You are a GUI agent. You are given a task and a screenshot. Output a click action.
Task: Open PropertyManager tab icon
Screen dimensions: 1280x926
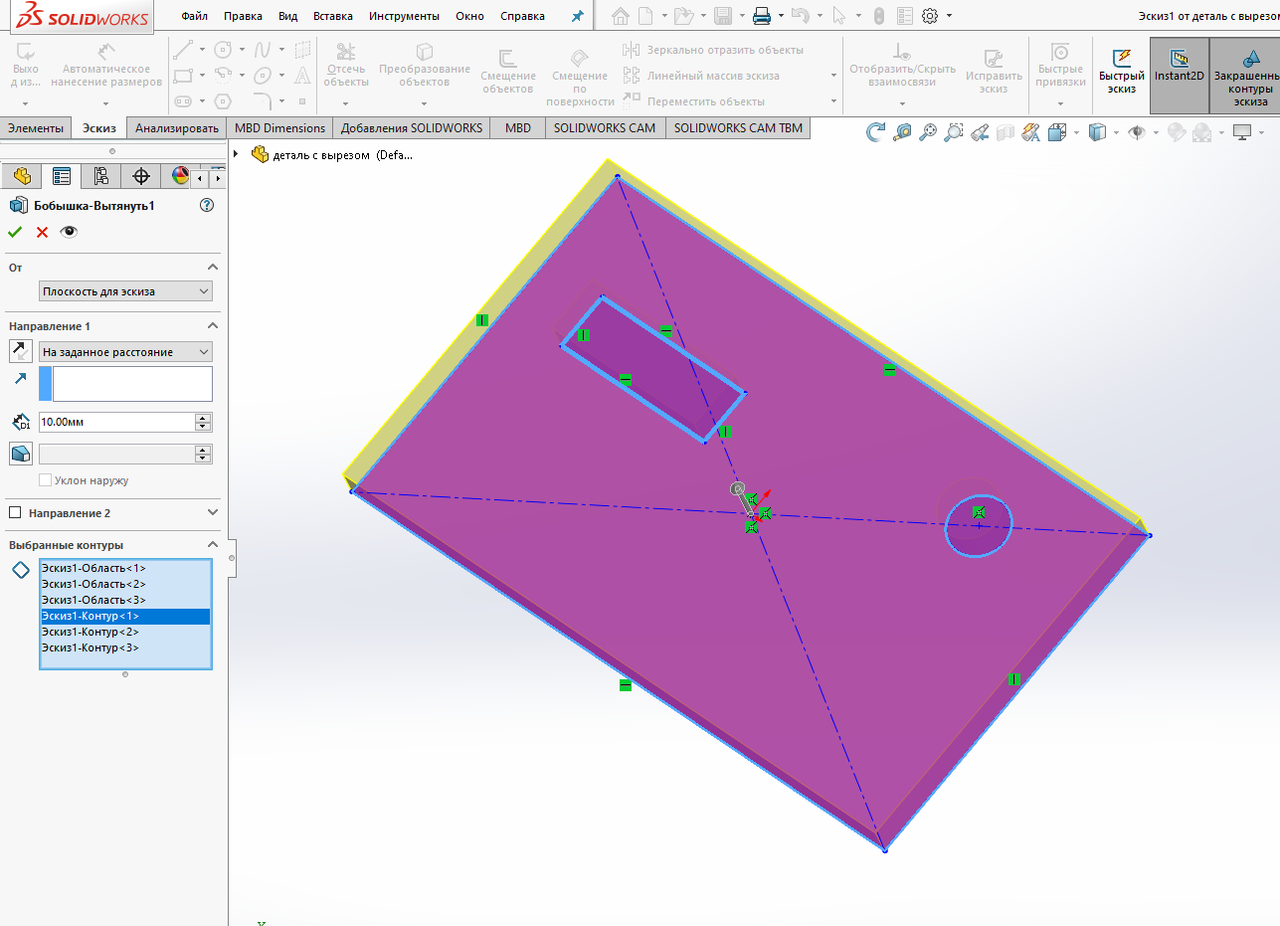(61, 177)
